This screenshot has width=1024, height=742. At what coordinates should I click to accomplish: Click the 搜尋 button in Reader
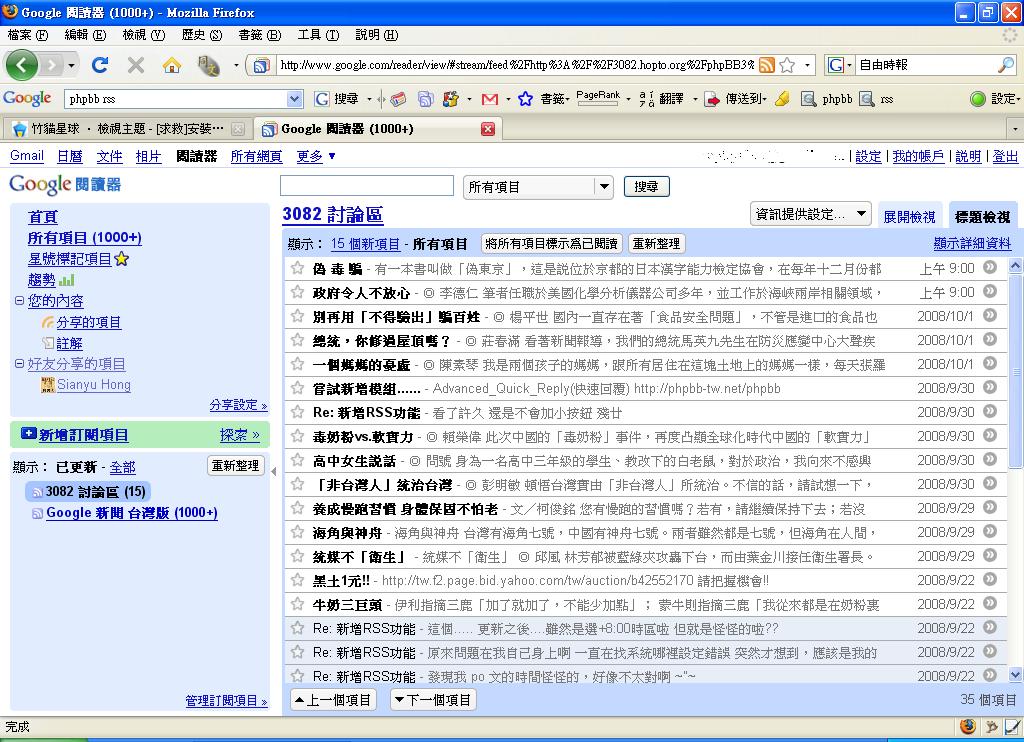pyautogui.click(x=647, y=187)
